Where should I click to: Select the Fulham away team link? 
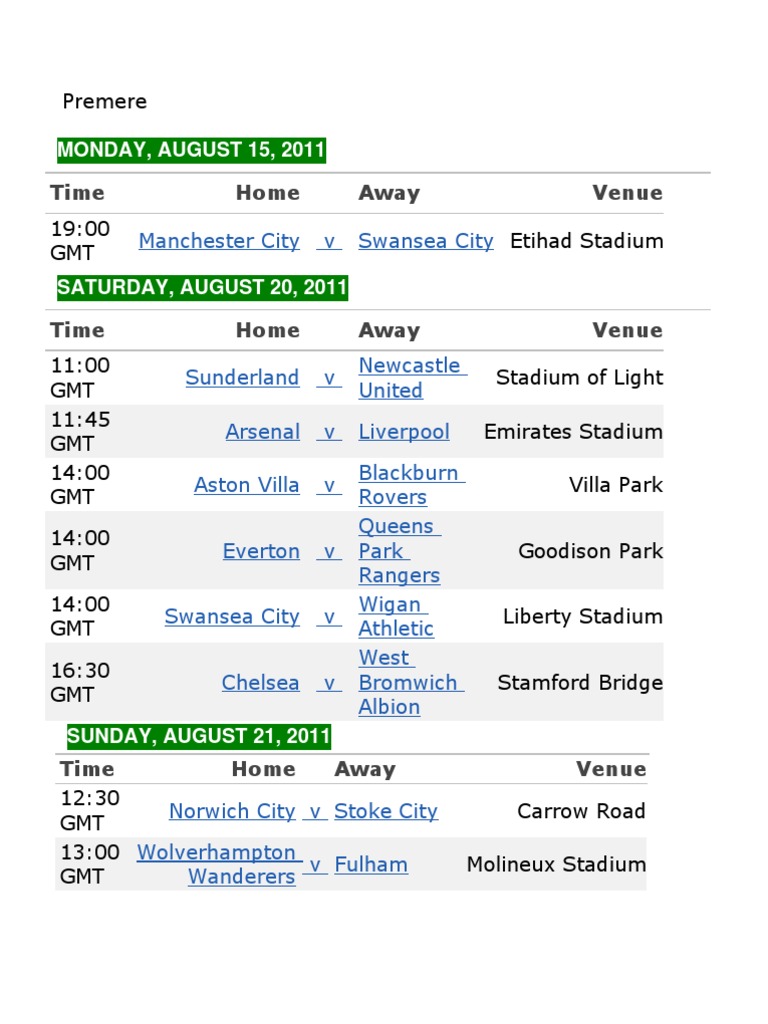[371, 865]
